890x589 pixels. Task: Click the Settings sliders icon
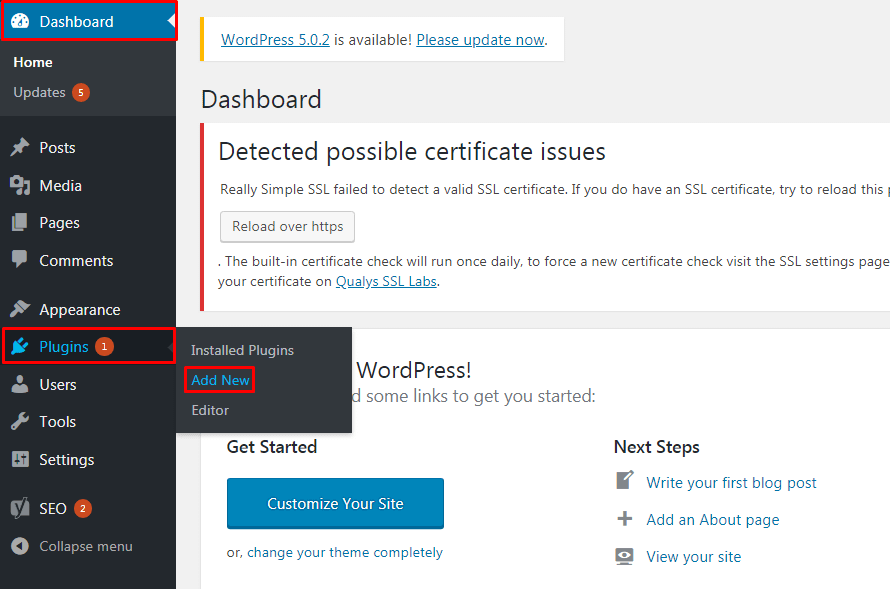tap(20, 459)
